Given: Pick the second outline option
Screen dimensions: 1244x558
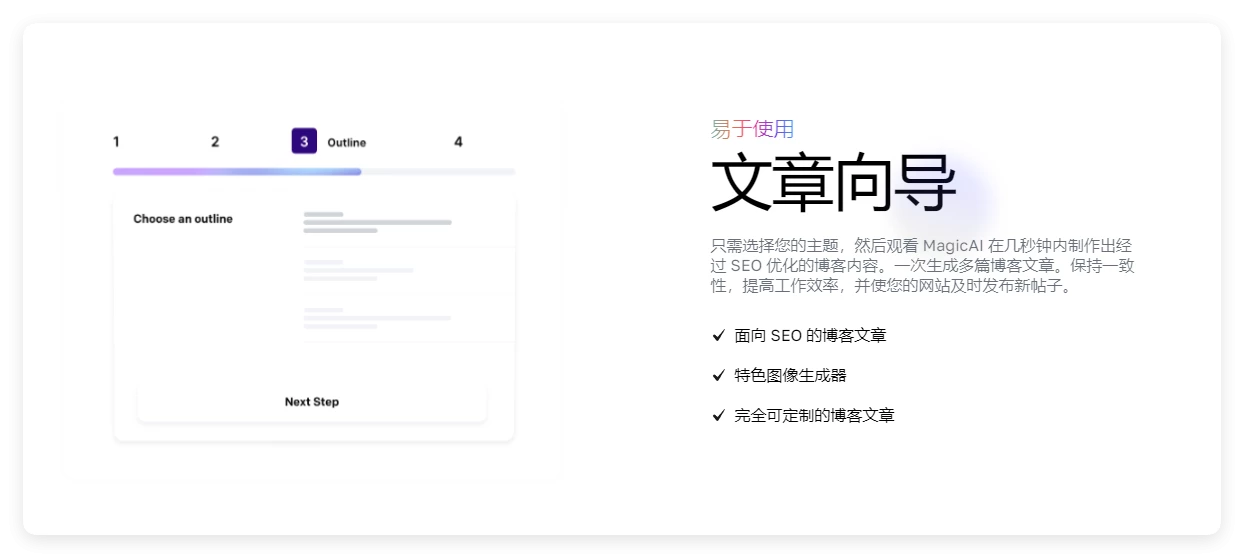Looking at the screenshot, I should (x=408, y=270).
